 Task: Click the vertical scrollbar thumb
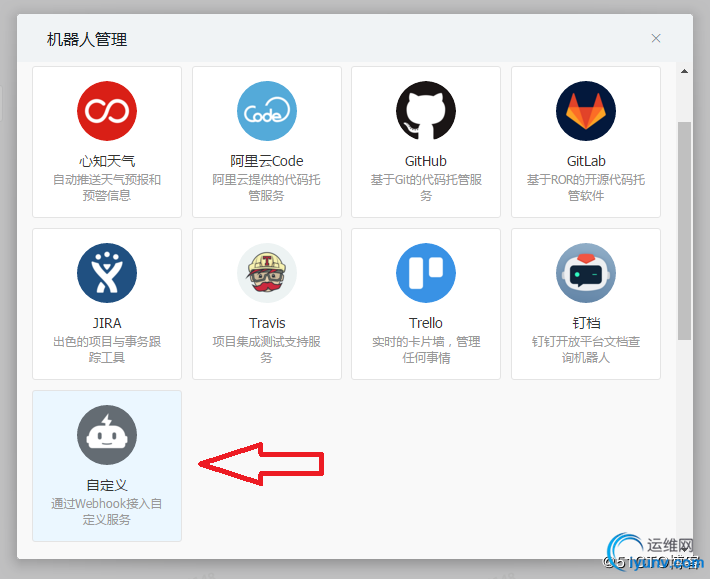click(684, 230)
